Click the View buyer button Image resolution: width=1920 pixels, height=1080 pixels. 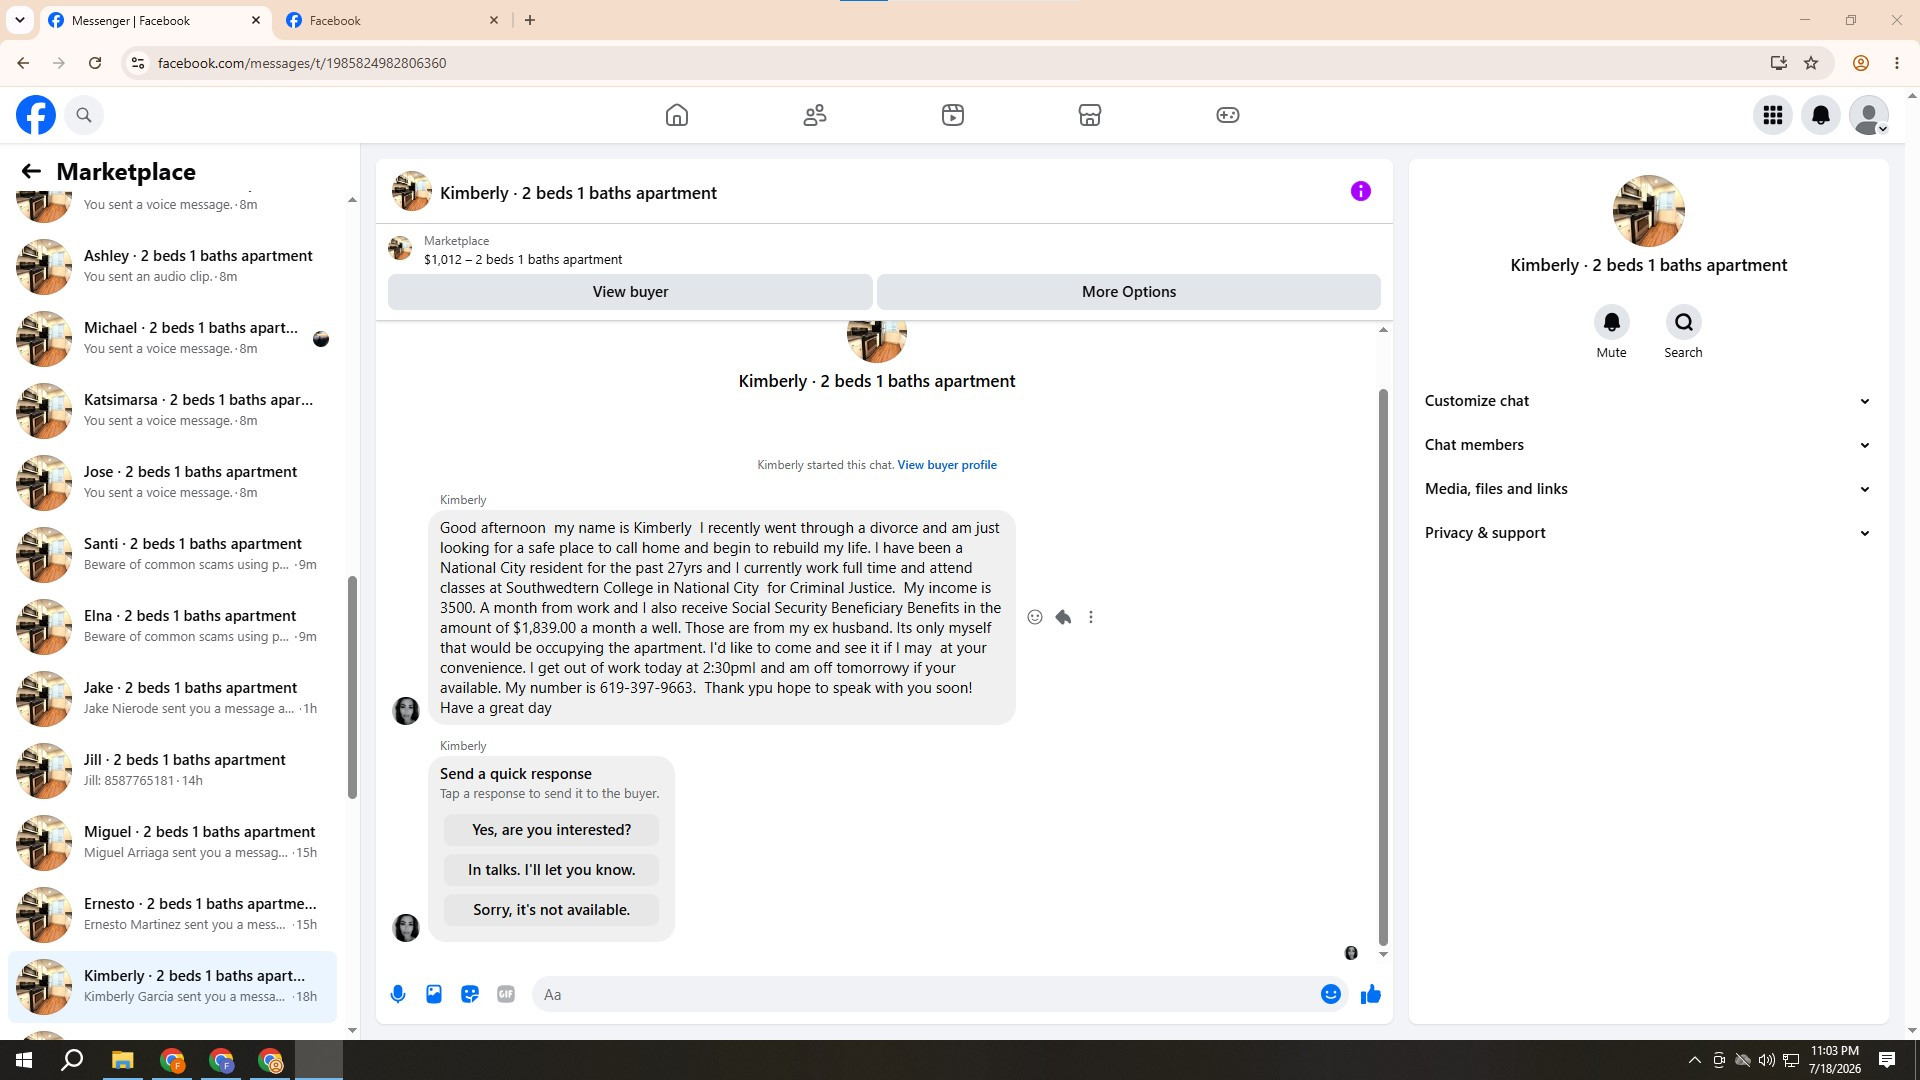(630, 292)
